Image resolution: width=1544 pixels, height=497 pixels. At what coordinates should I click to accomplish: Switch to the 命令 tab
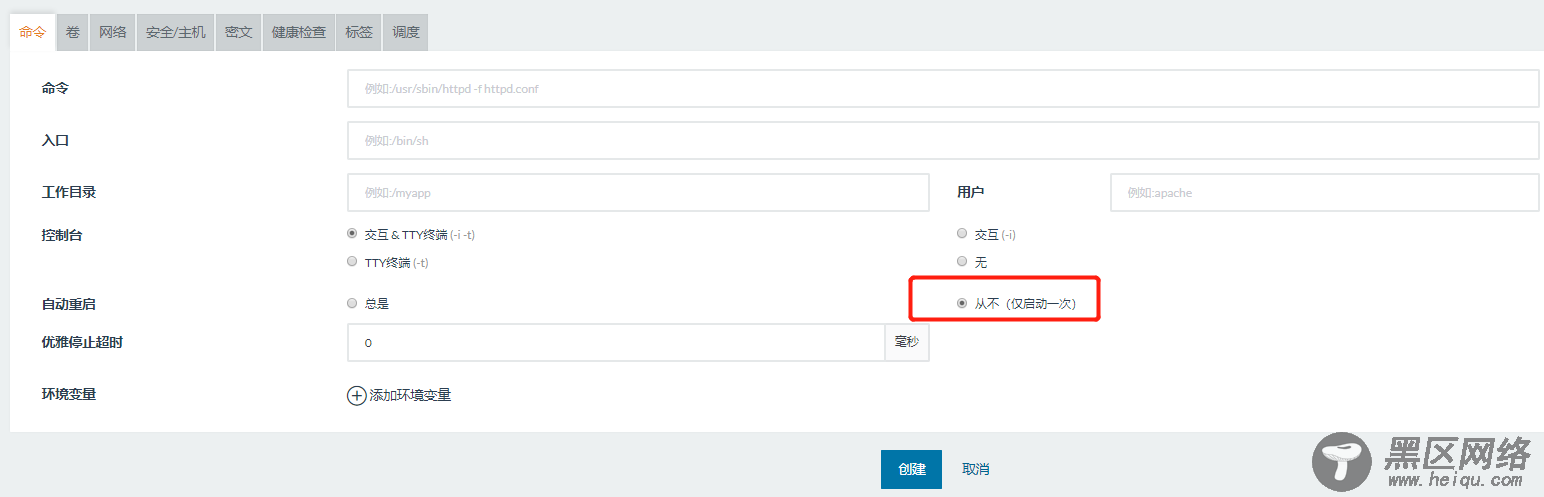click(x=32, y=32)
